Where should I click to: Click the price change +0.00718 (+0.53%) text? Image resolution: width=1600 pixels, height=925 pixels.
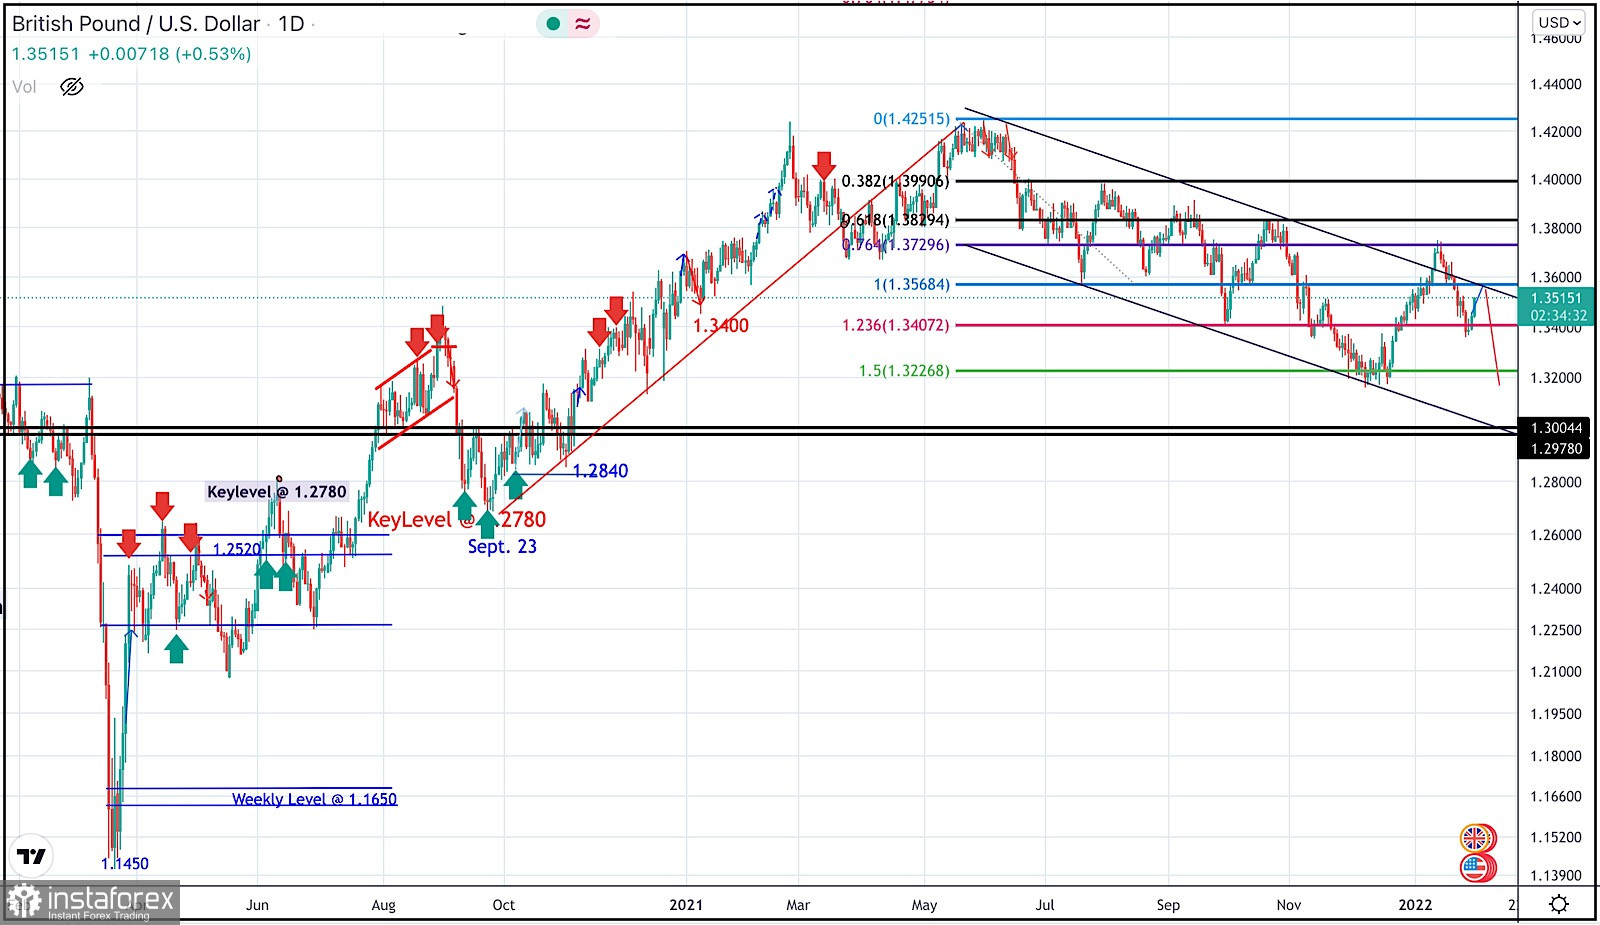[170, 54]
